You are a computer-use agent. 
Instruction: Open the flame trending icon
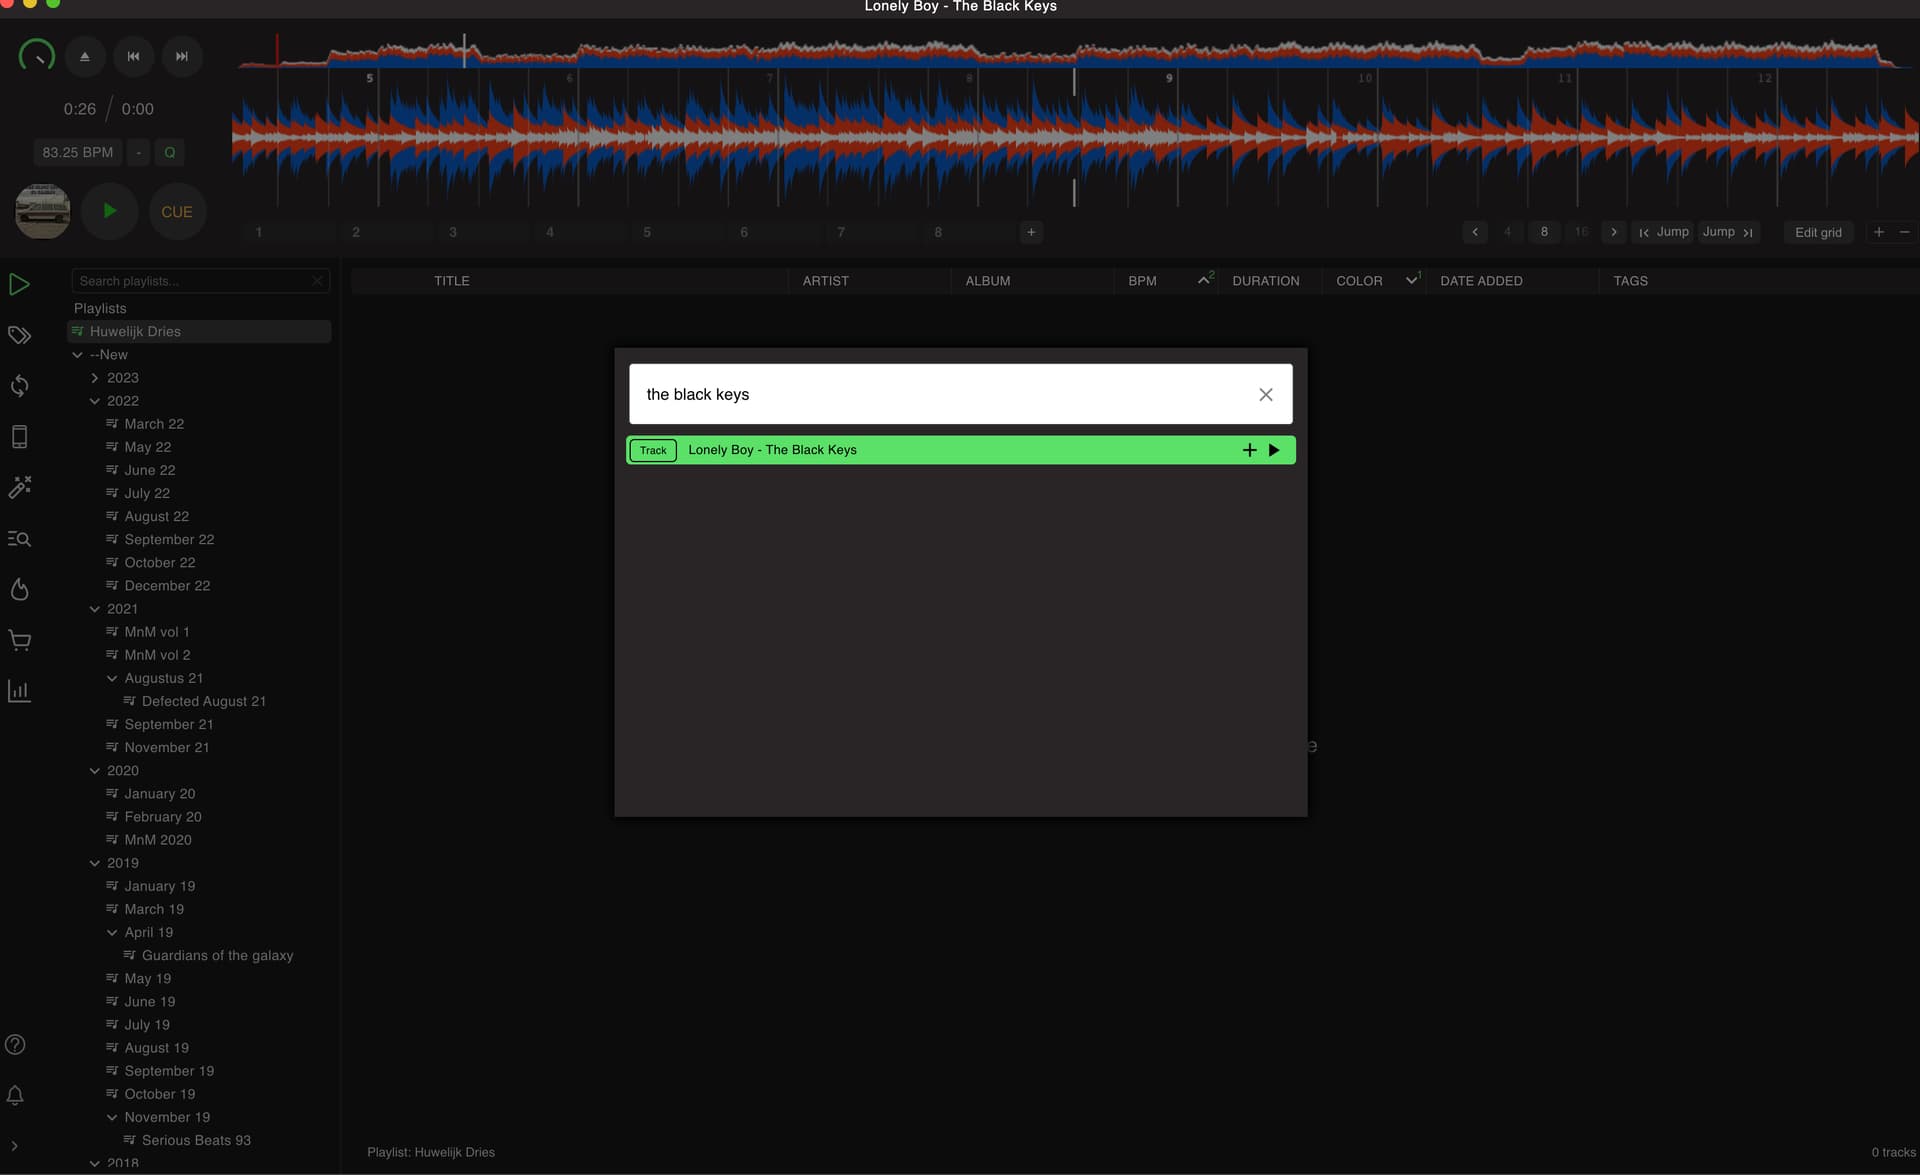pyautogui.click(x=19, y=589)
